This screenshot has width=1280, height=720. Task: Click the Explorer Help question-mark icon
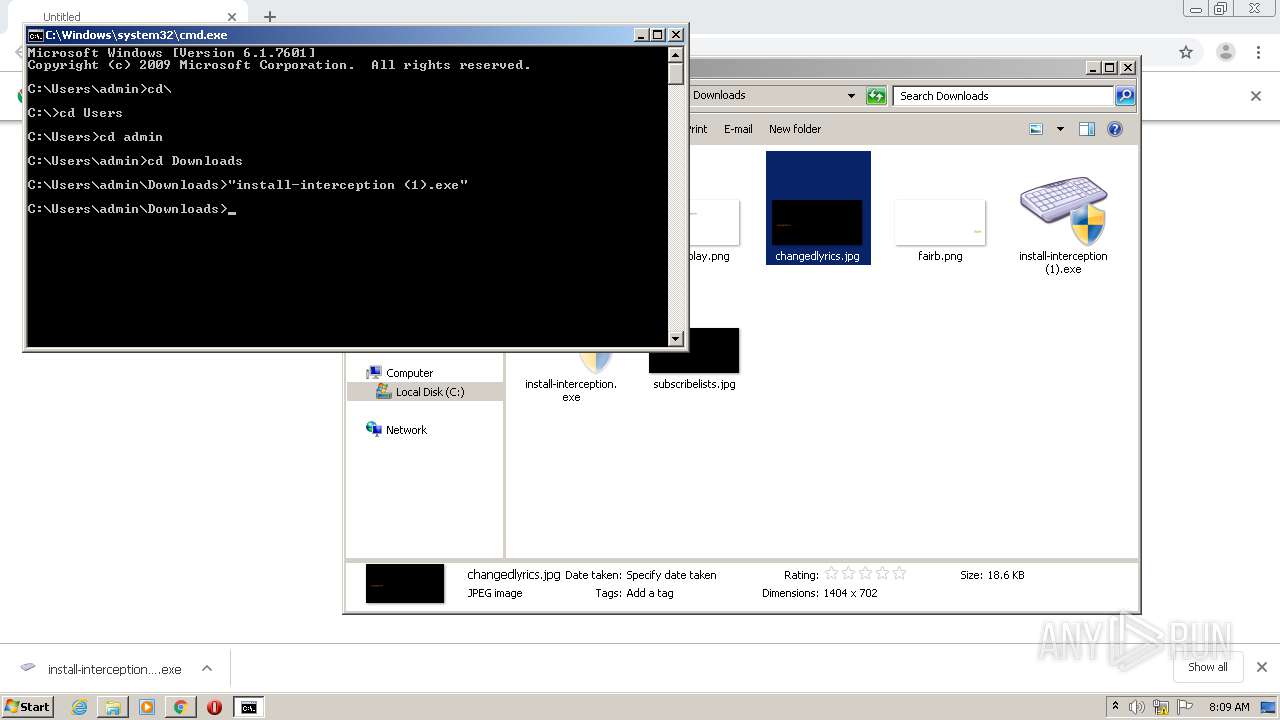tap(1115, 129)
